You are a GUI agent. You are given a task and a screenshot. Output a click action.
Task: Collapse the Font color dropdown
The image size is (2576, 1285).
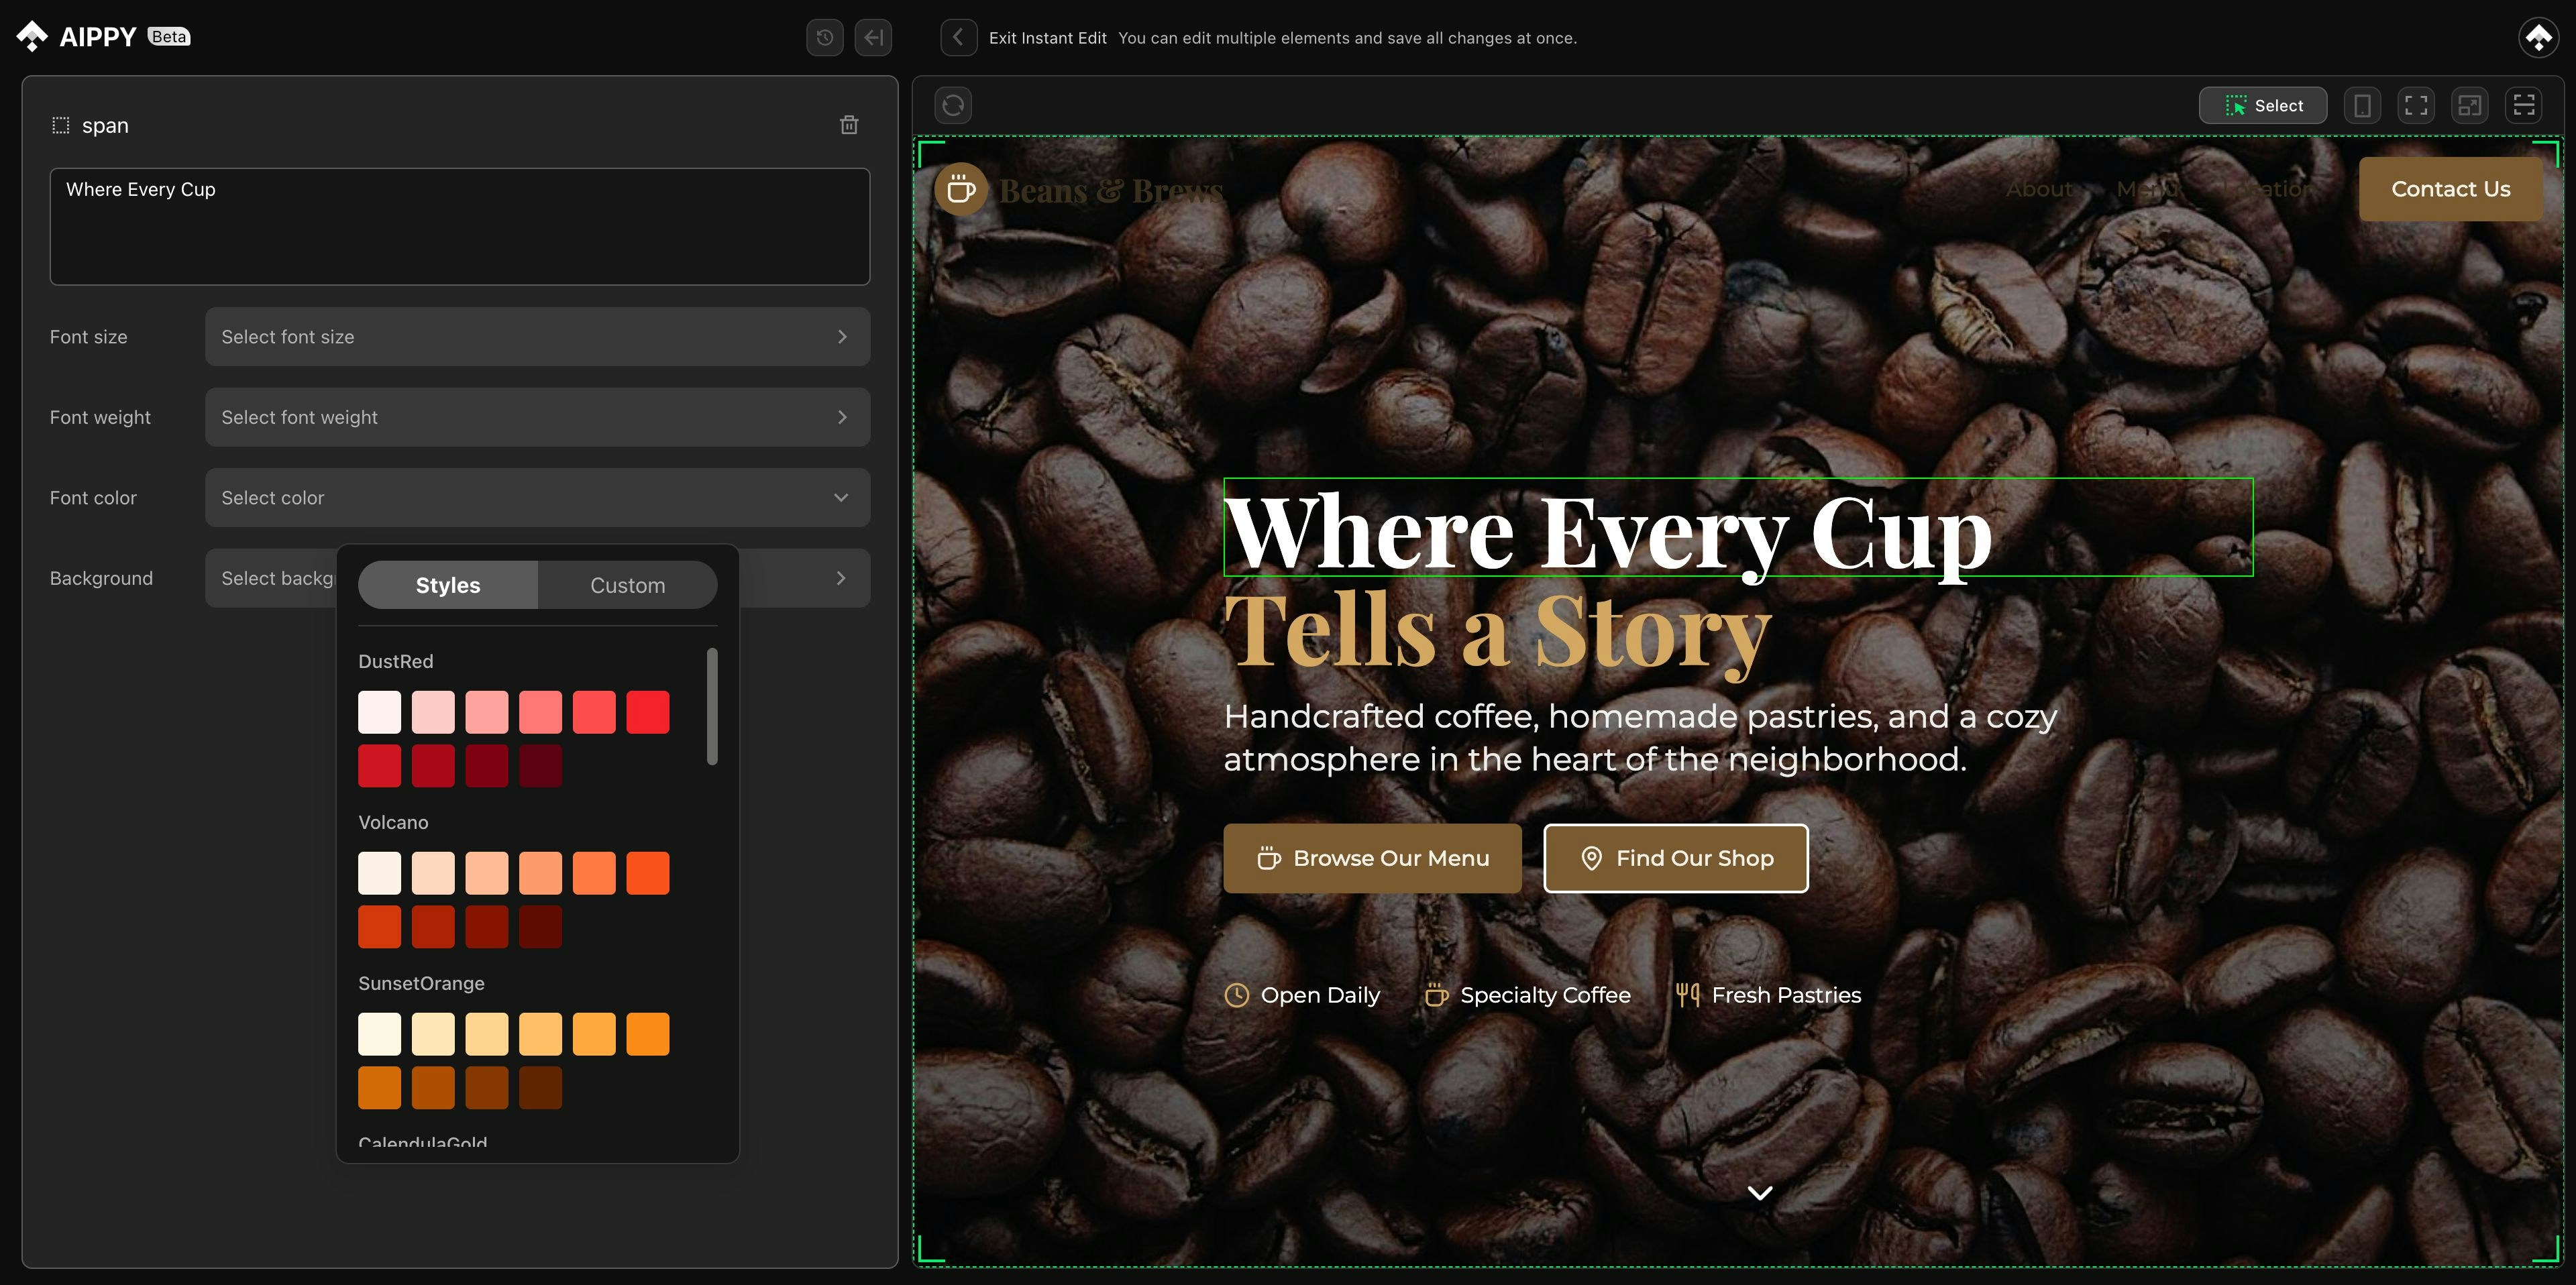(537, 498)
